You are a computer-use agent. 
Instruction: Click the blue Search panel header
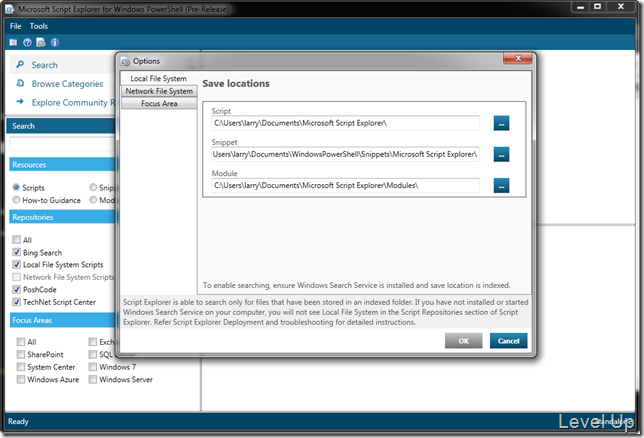[x=61, y=126]
